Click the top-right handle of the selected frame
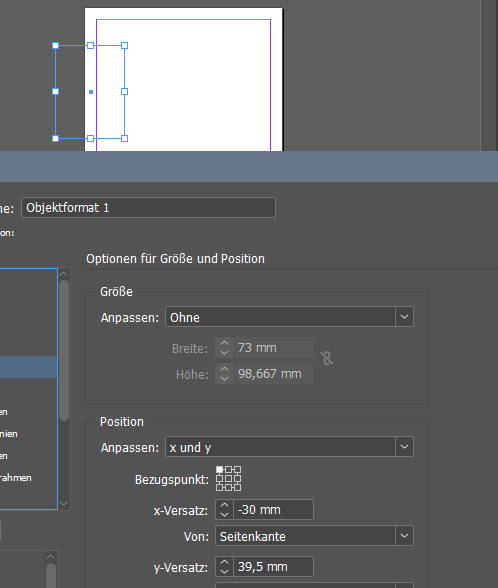Viewport: 498px width, 588px height. click(x=124, y=46)
